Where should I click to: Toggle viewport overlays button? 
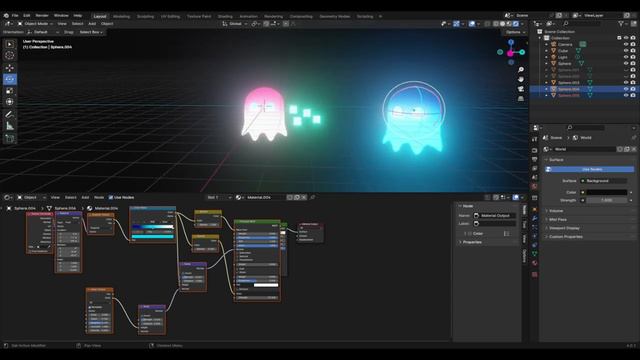(x=472, y=24)
